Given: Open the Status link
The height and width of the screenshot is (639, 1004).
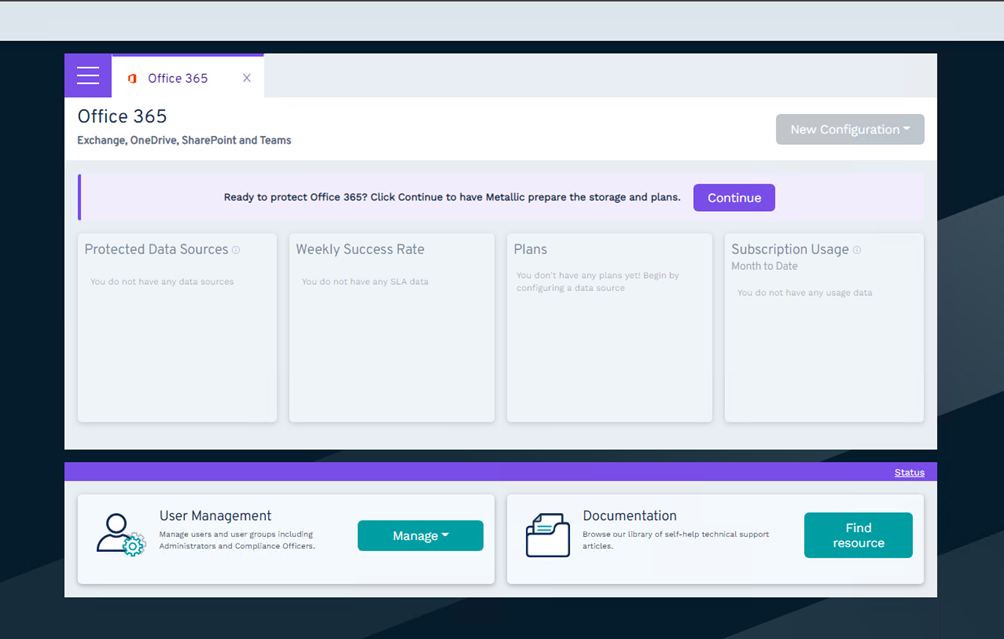Looking at the screenshot, I should click(x=909, y=472).
